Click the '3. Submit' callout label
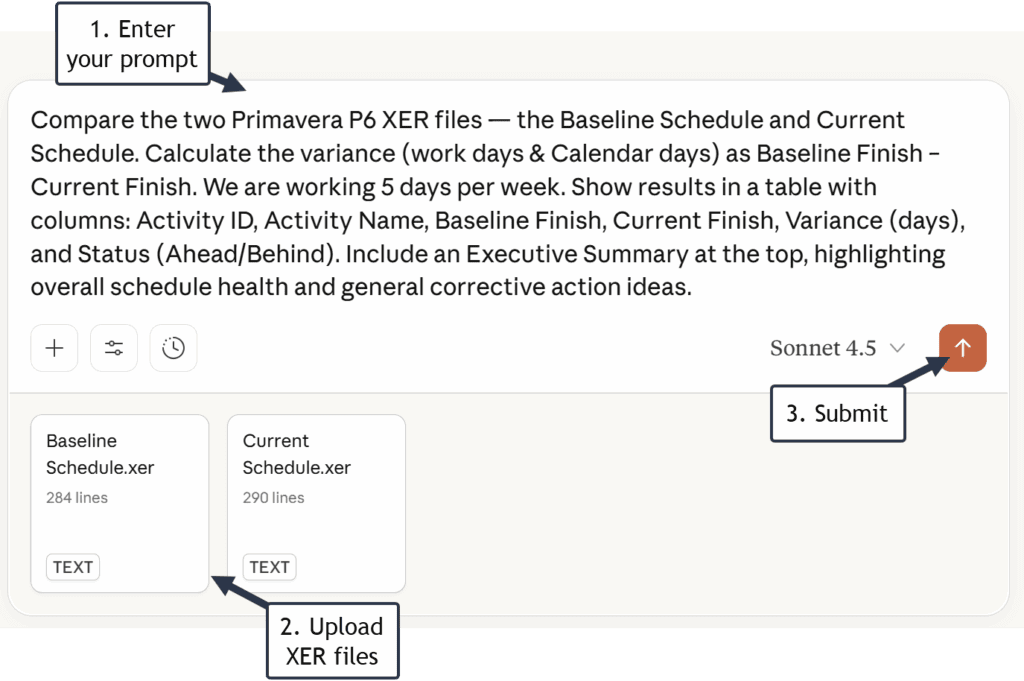1024x681 pixels. [x=837, y=414]
